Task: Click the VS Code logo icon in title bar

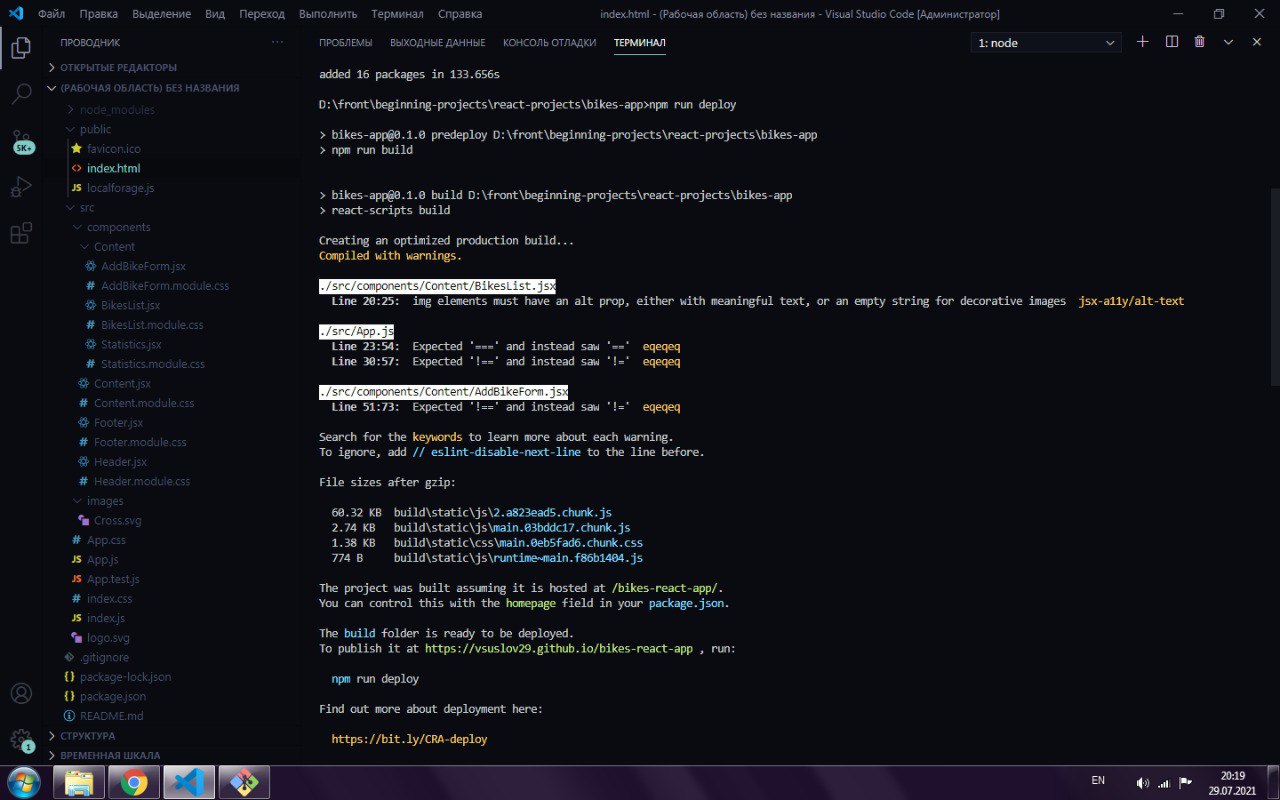Action: point(16,14)
